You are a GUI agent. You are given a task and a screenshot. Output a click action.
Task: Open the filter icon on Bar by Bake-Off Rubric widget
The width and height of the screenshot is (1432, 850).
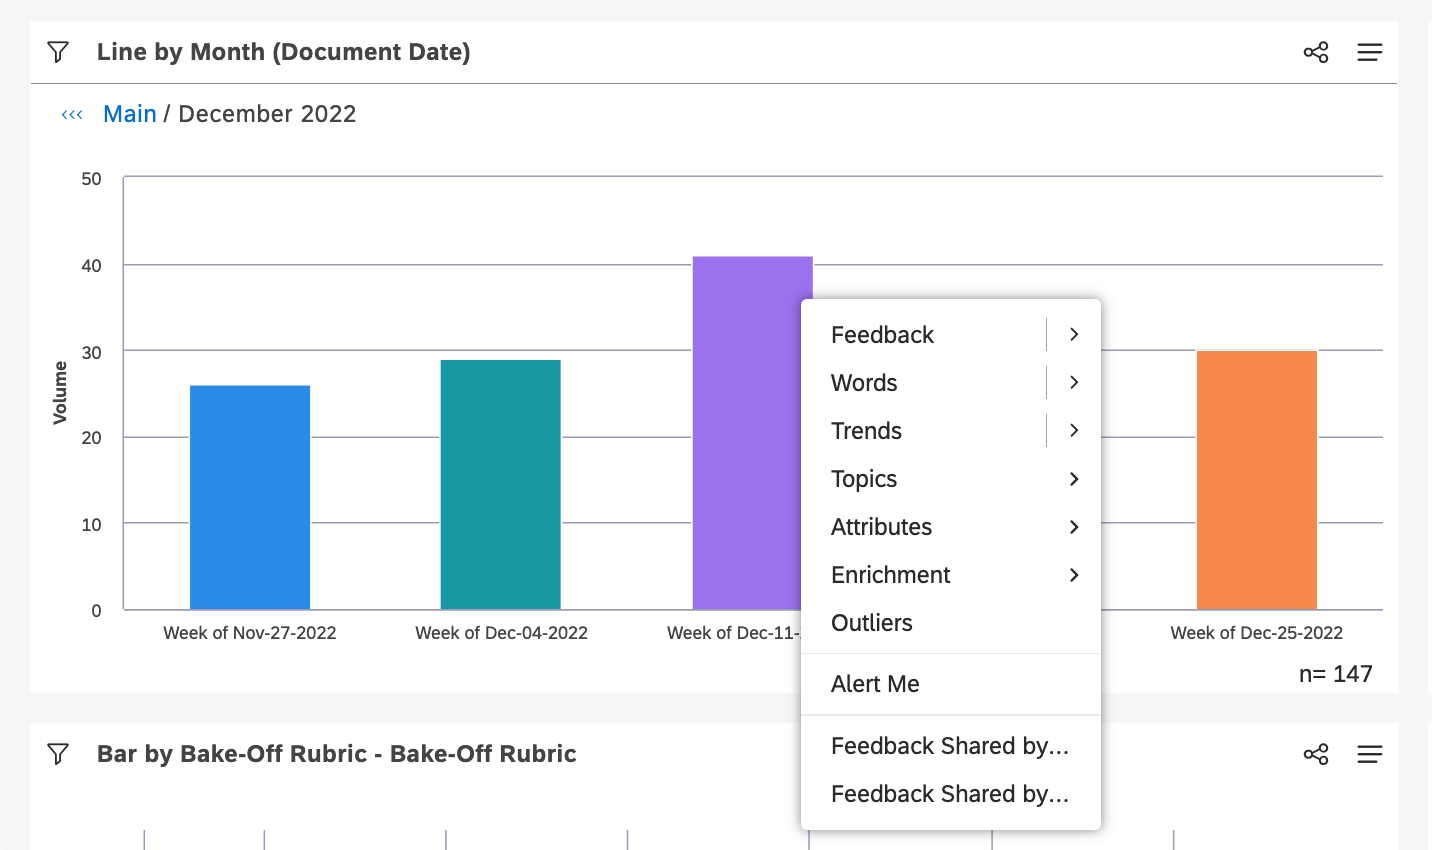tap(57, 753)
